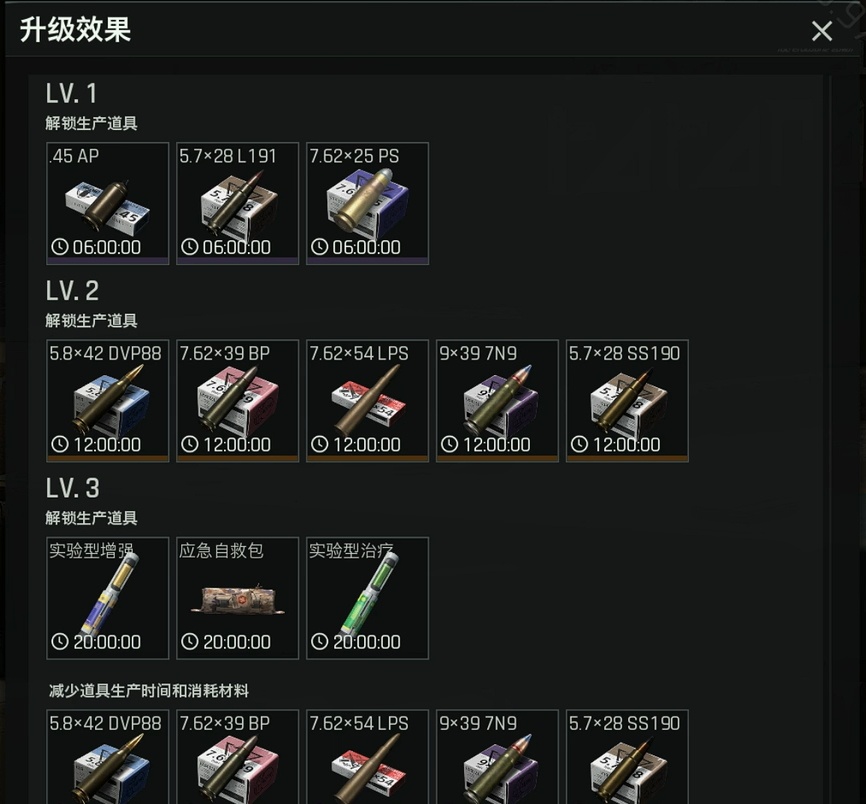Open bottom row 7.62×54 LPS tile
Viewport: 866px width, 804px height.
367,757
